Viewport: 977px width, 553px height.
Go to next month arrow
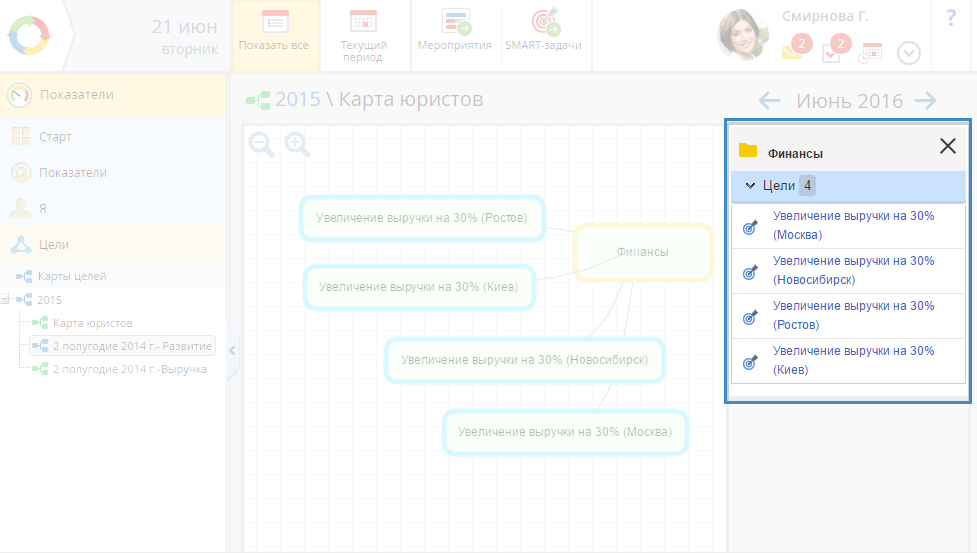(926, 100)
